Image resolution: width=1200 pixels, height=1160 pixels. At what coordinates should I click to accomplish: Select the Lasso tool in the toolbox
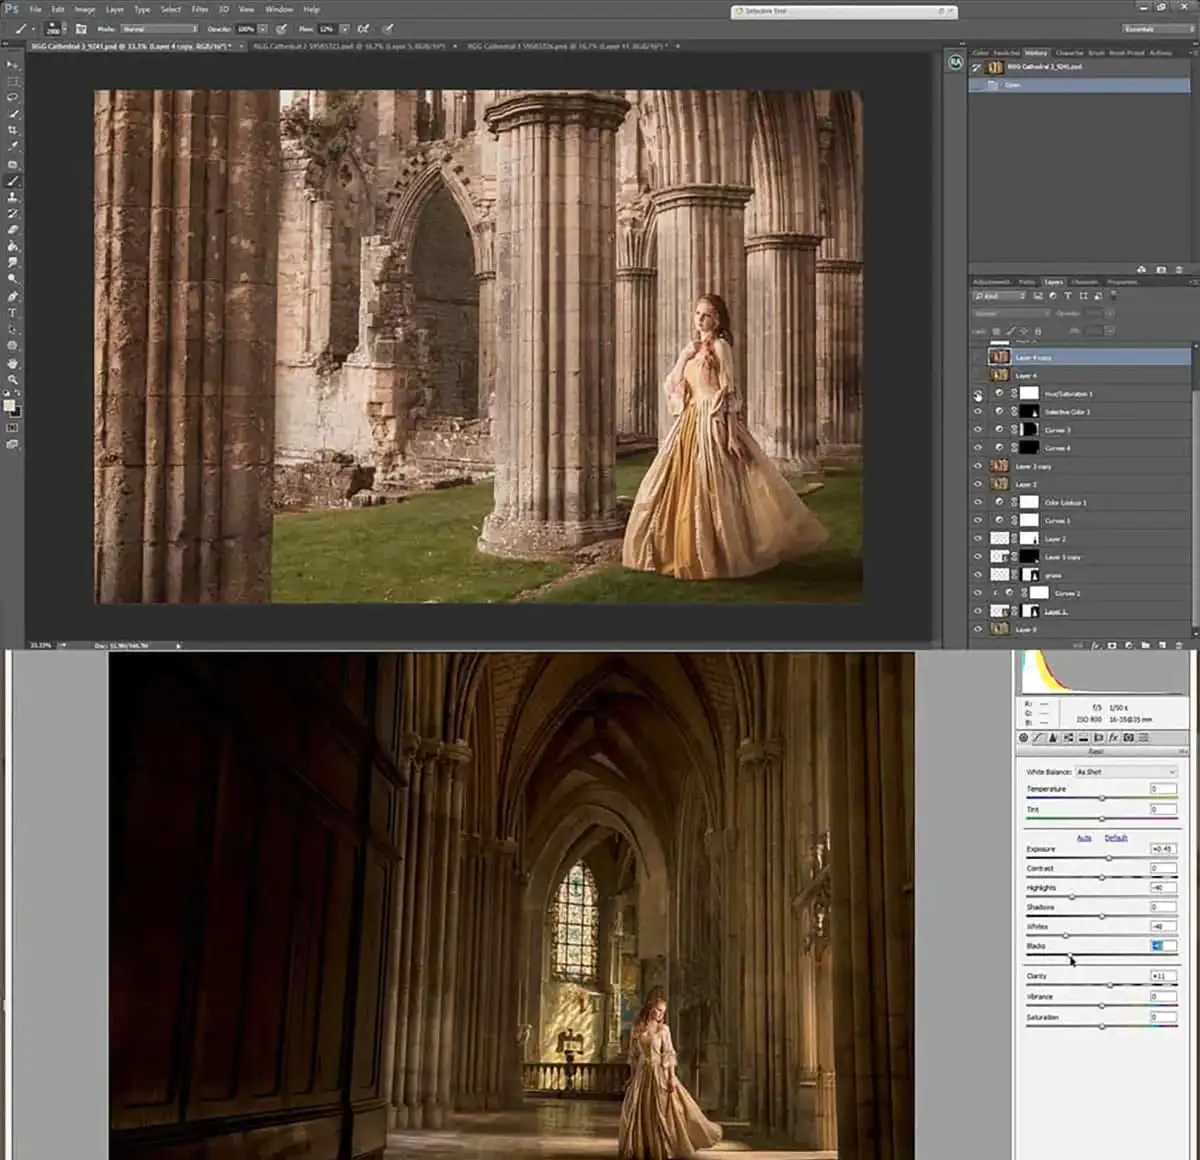[x=13, y=98]
